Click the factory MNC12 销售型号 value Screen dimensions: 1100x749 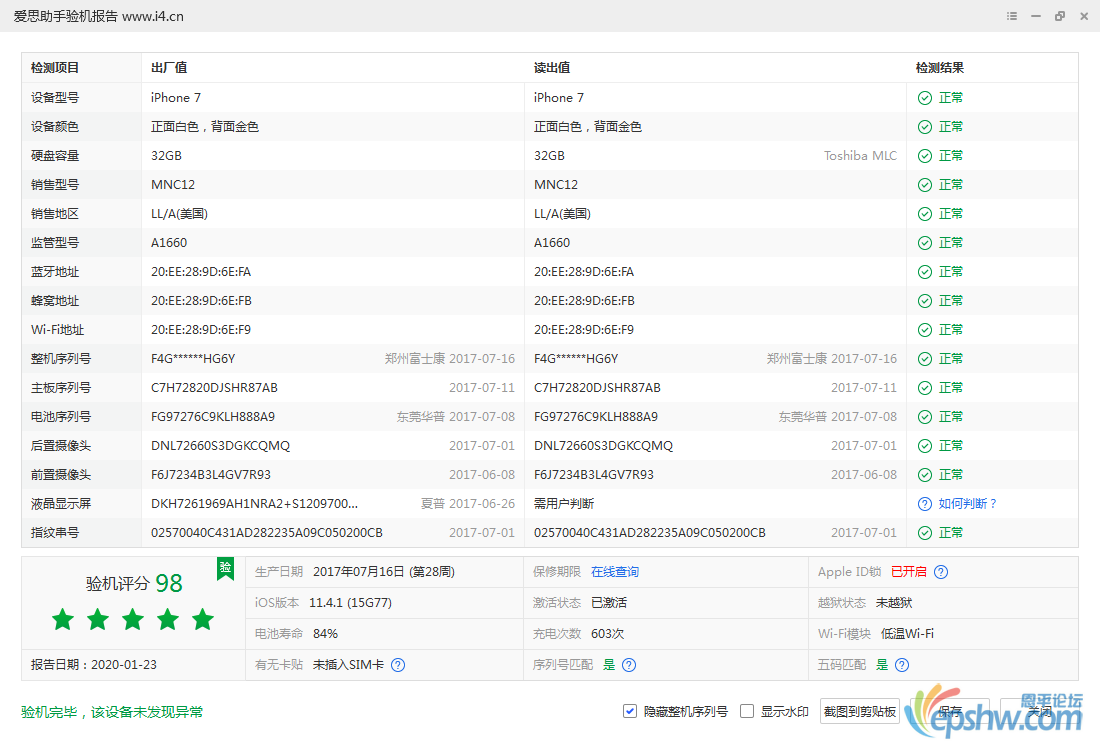[173, 184]
